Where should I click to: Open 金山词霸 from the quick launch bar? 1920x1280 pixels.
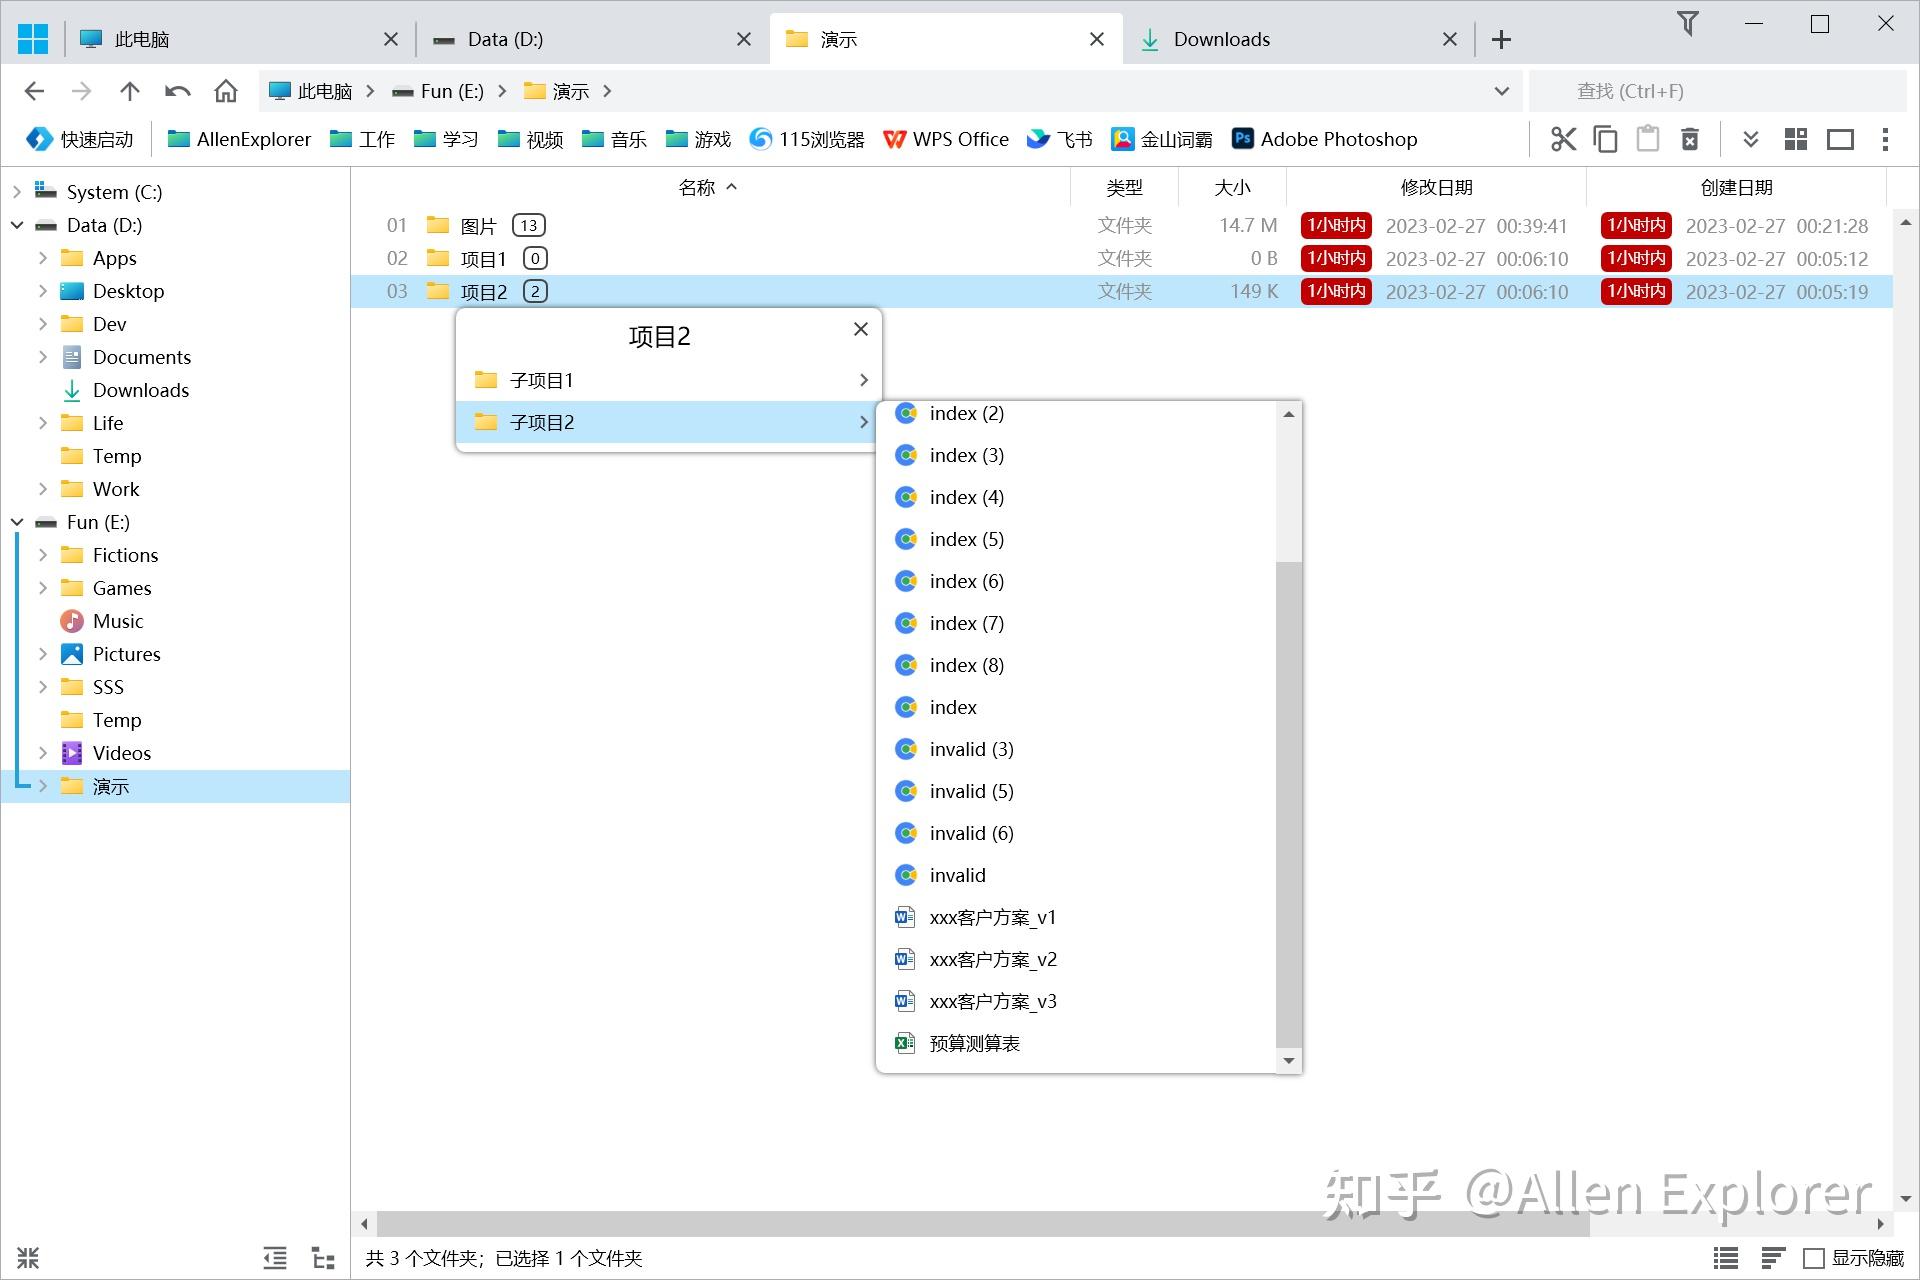(1161, 139)
